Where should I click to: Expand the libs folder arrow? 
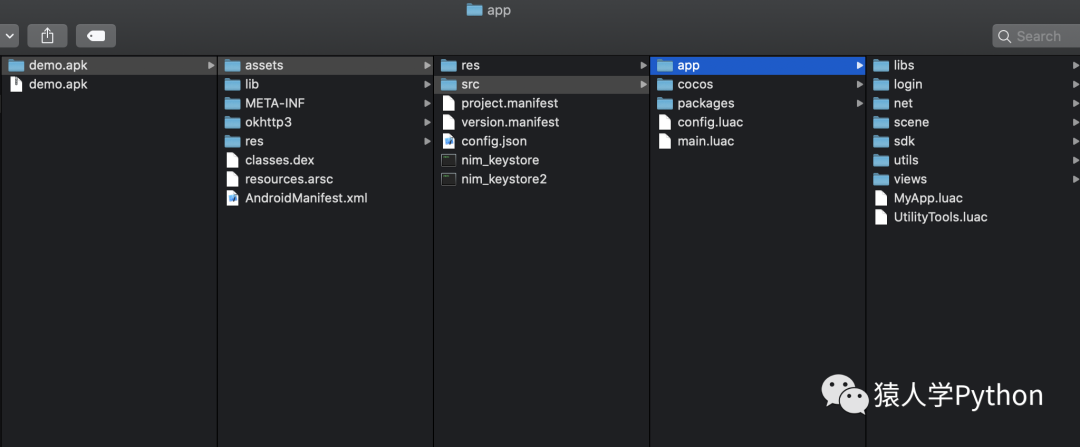pos(1075,65)
